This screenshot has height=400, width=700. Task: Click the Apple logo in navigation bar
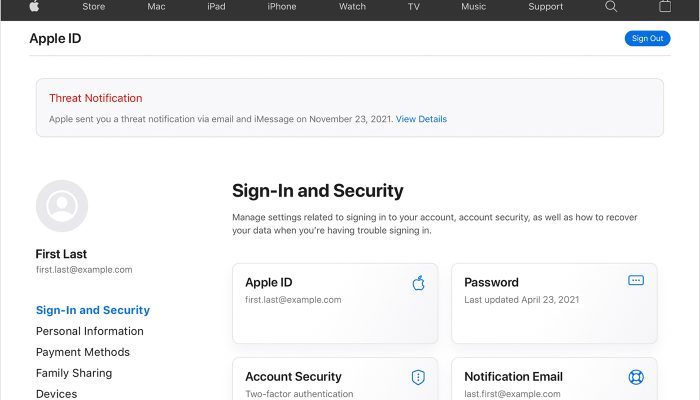(34, 7)
